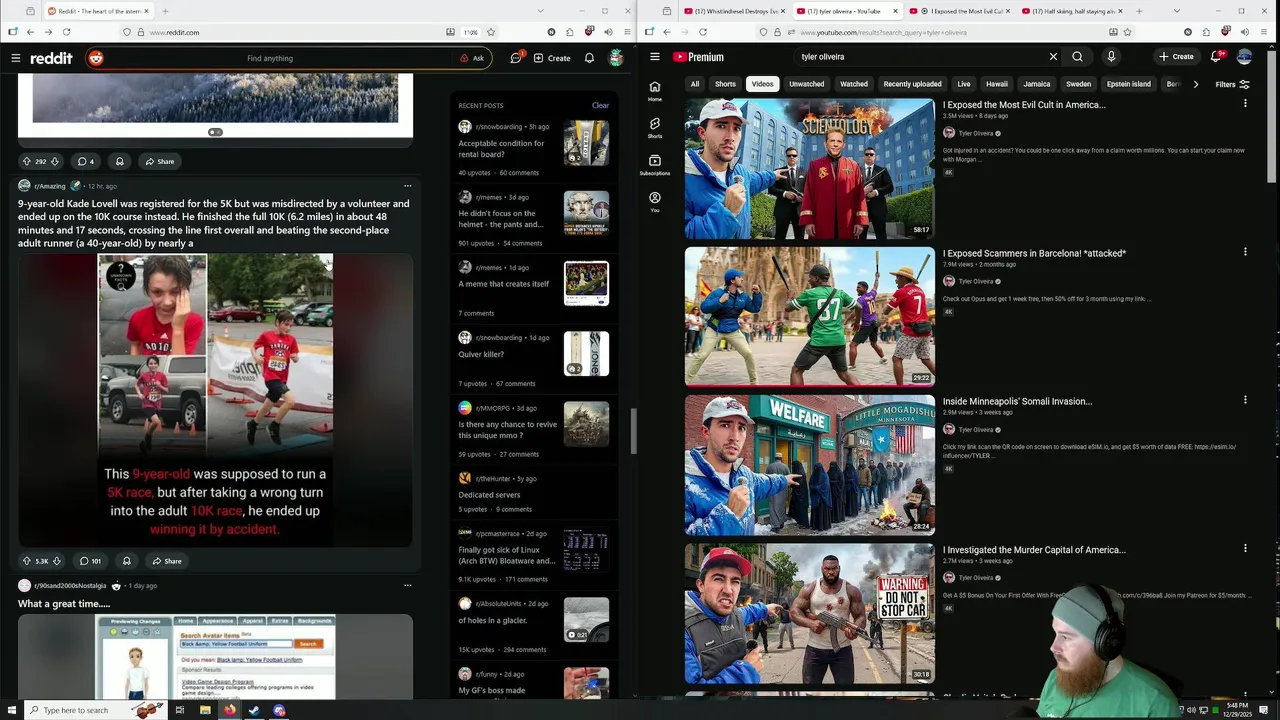Select the Live filter chip

click(964, 84)
